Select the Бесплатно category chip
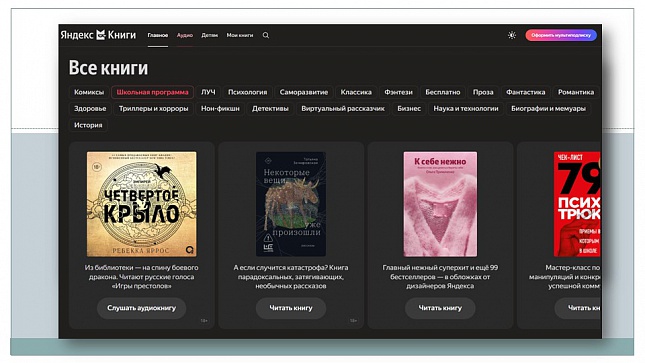Image resolution: width=645 pixels, height=363 pixels. point(443,92)
